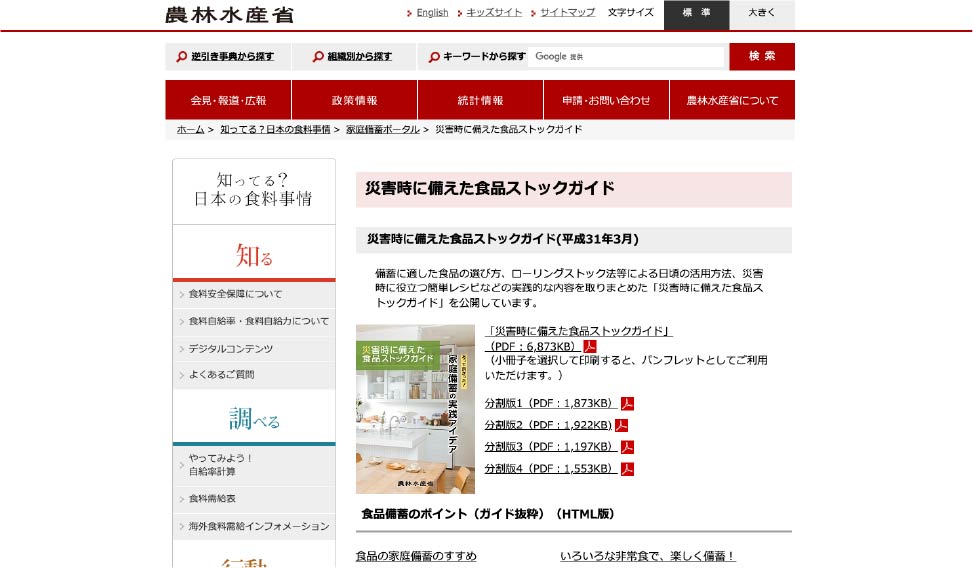The image size is (973, 568).
Task: Click chevron beside デジタルコンテンツ
Action: (181, 349)
